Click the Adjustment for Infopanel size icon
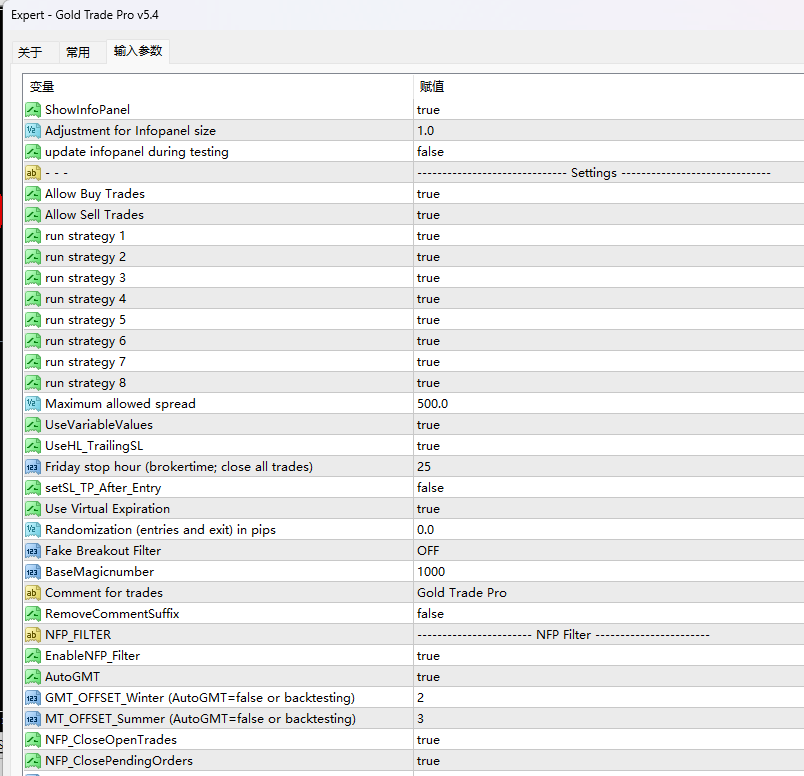This screenshot has width=804, height=776. (33, 131)
